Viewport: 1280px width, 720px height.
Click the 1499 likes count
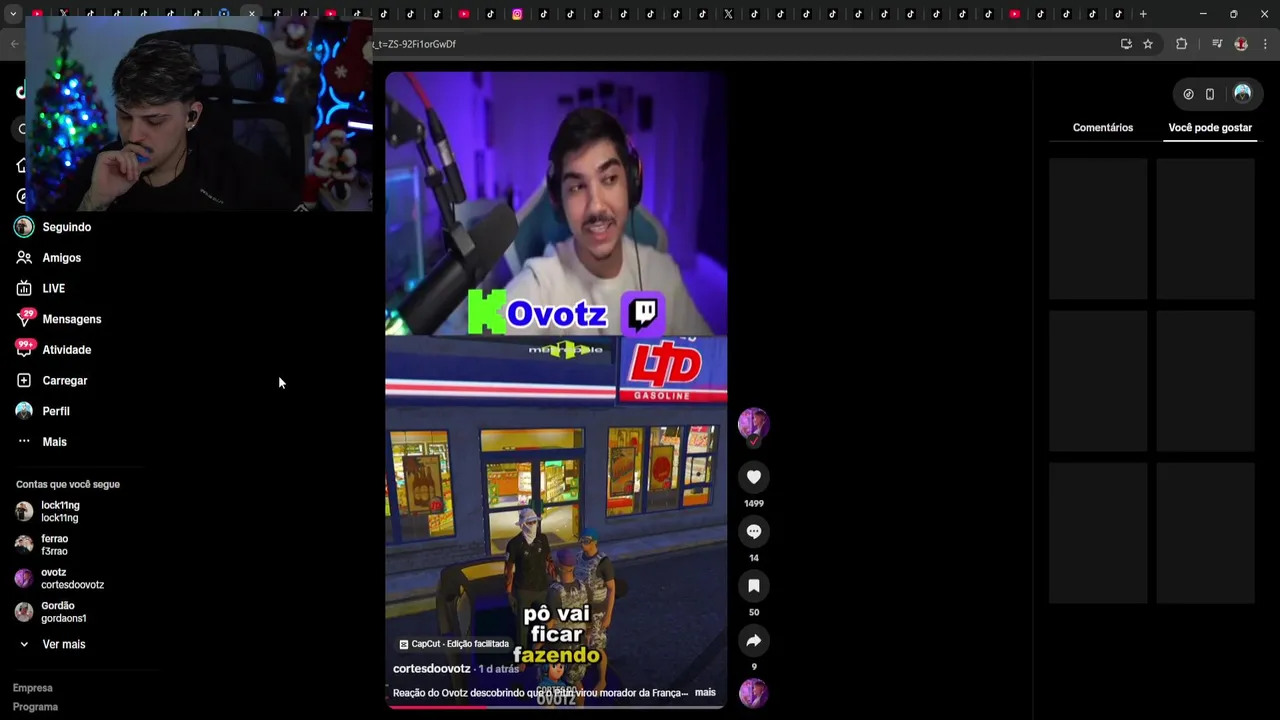(754, 504)
